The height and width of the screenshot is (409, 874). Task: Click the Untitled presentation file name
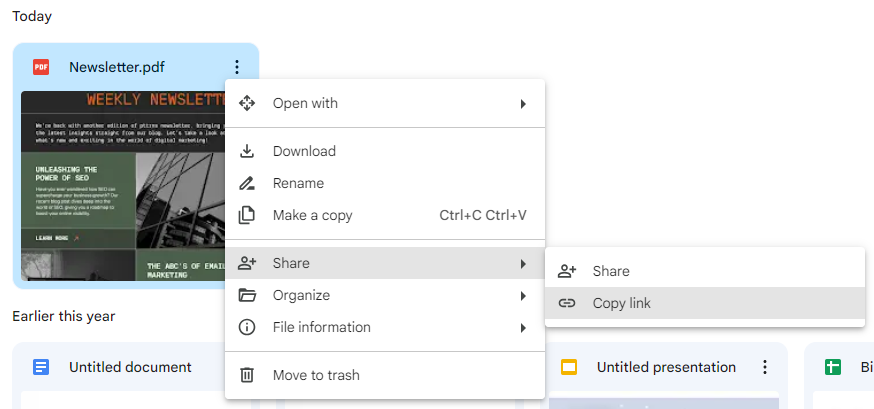(666, 367)
